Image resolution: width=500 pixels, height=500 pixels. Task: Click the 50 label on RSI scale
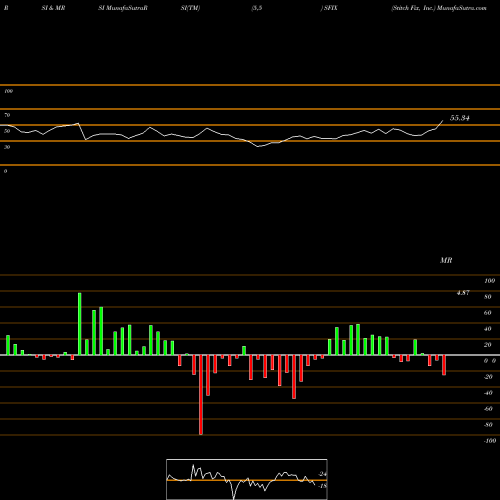pyautogui.click(x=7, y=131)
